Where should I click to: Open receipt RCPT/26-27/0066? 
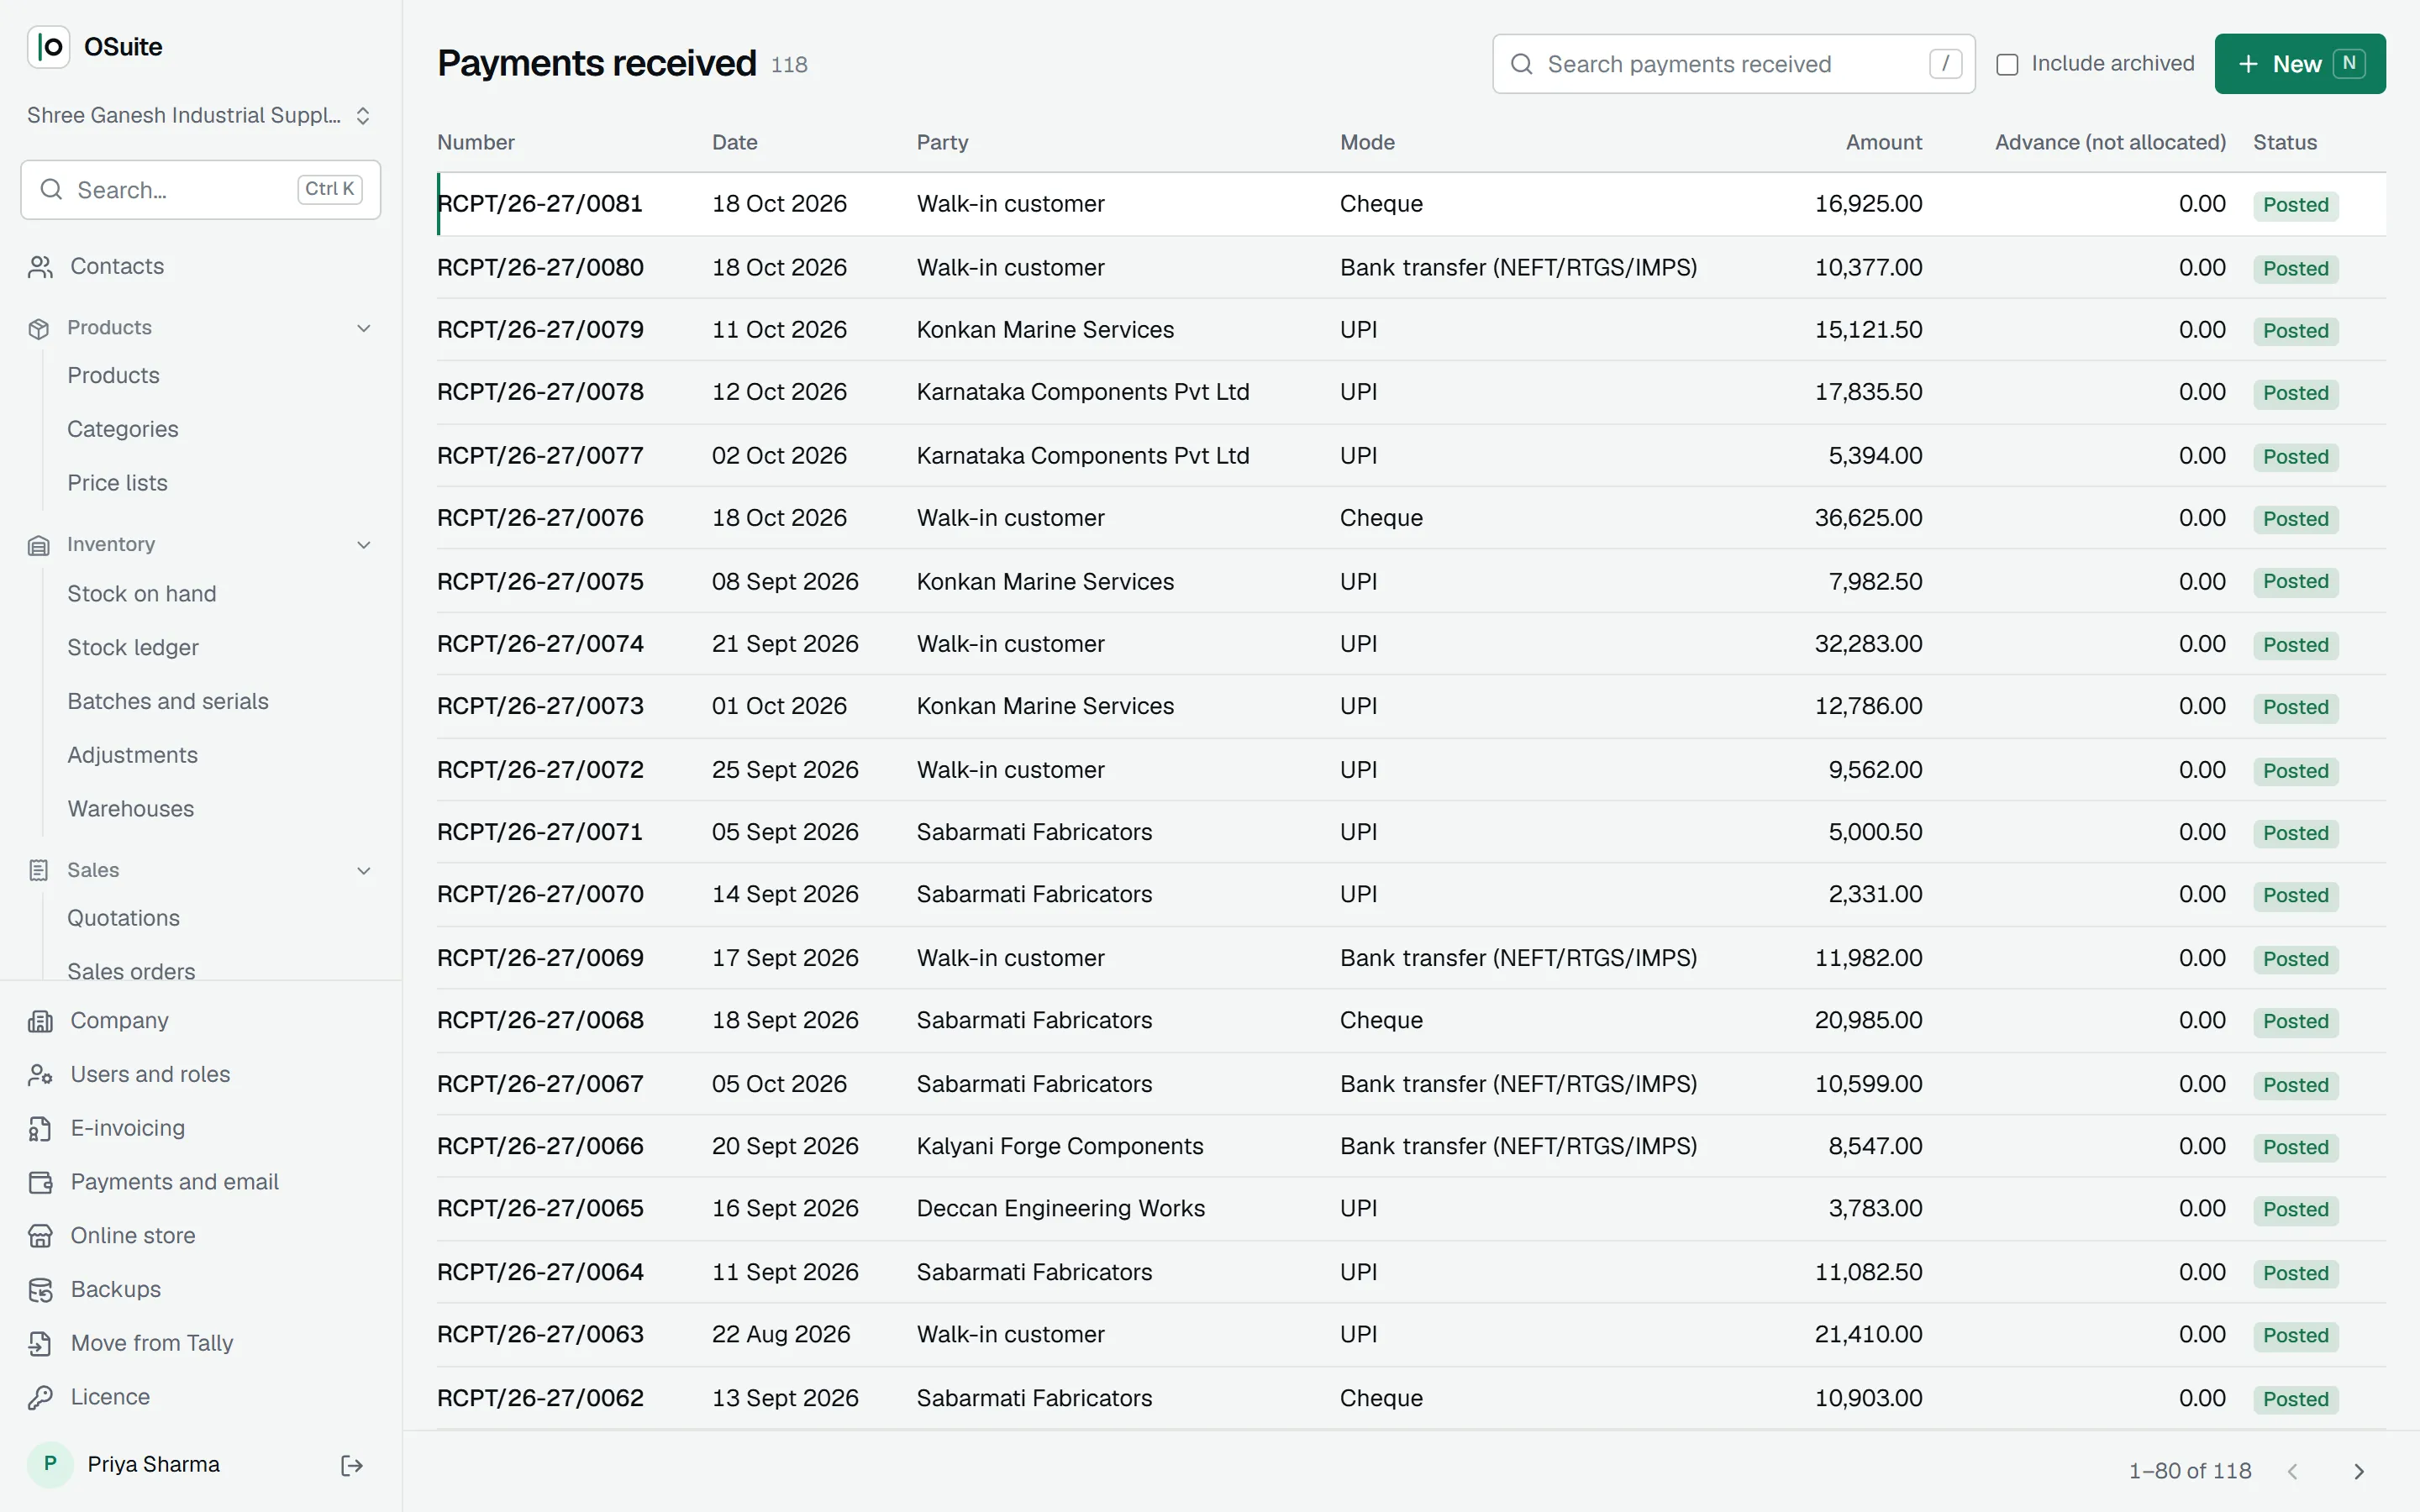(540, 1146)
